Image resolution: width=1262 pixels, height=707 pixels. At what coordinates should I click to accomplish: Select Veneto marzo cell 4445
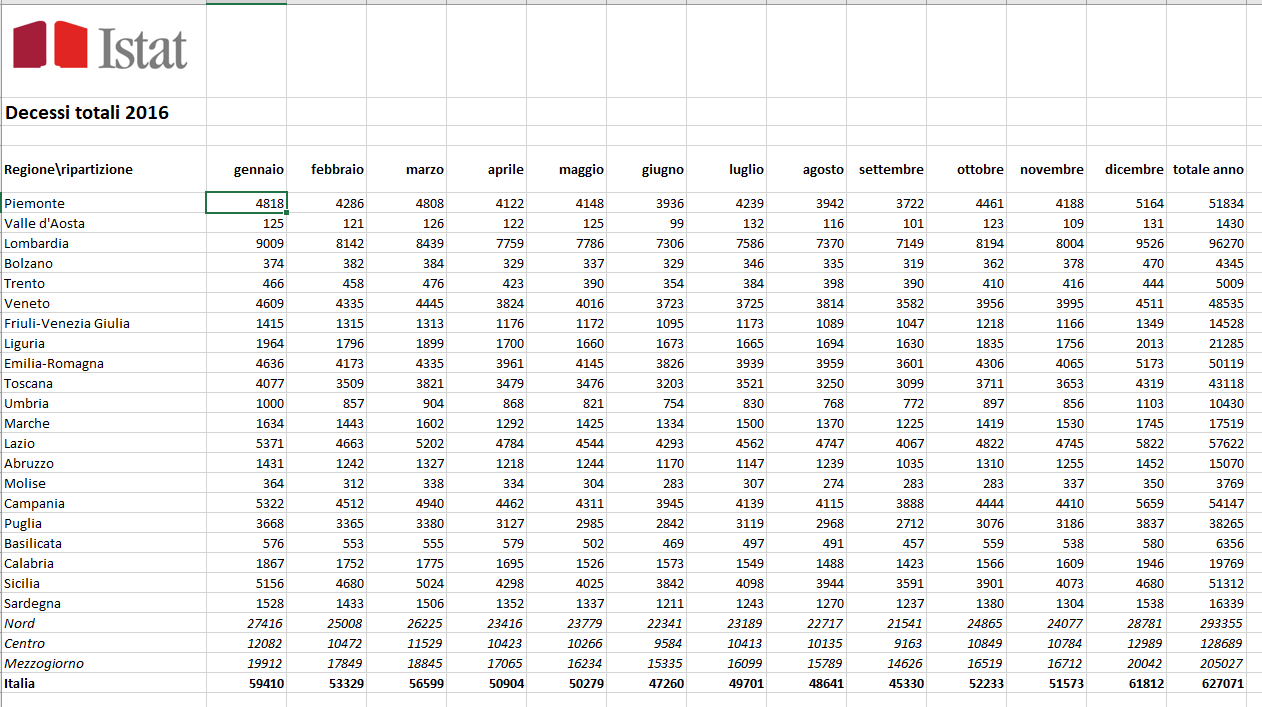pos(406,303)
